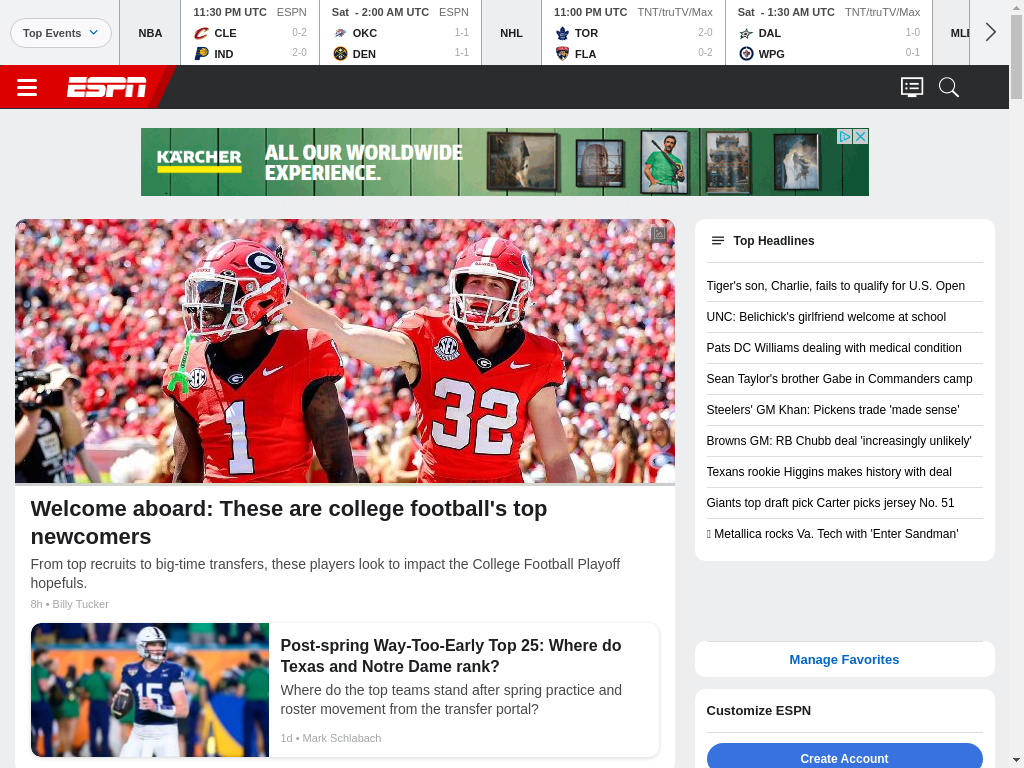The height and width of the screenshot is (768, 1024).
Task: Select the NHL section in scores bar
Action: (511, 33)
